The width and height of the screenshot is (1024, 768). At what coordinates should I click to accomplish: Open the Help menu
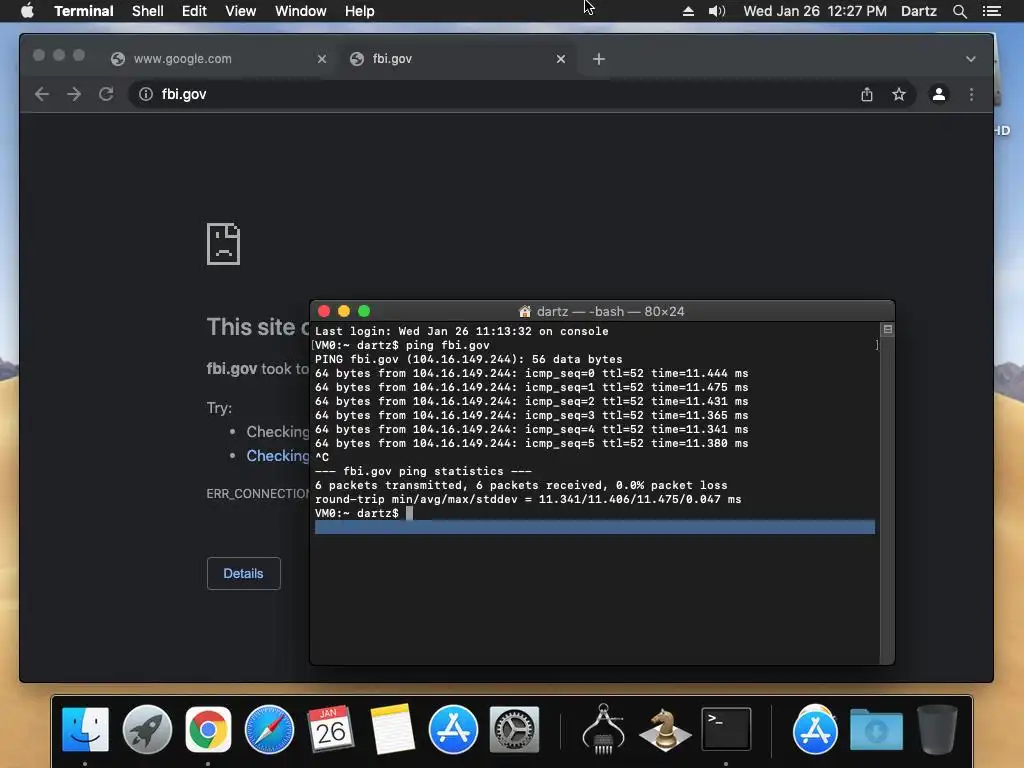pyautogui.click(x=359, y=11)
